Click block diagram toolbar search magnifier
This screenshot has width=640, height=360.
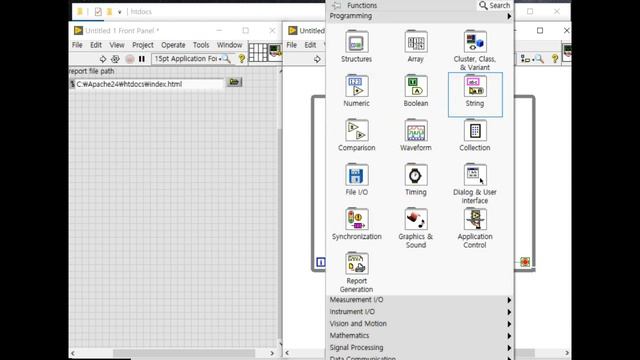point(539,59)
